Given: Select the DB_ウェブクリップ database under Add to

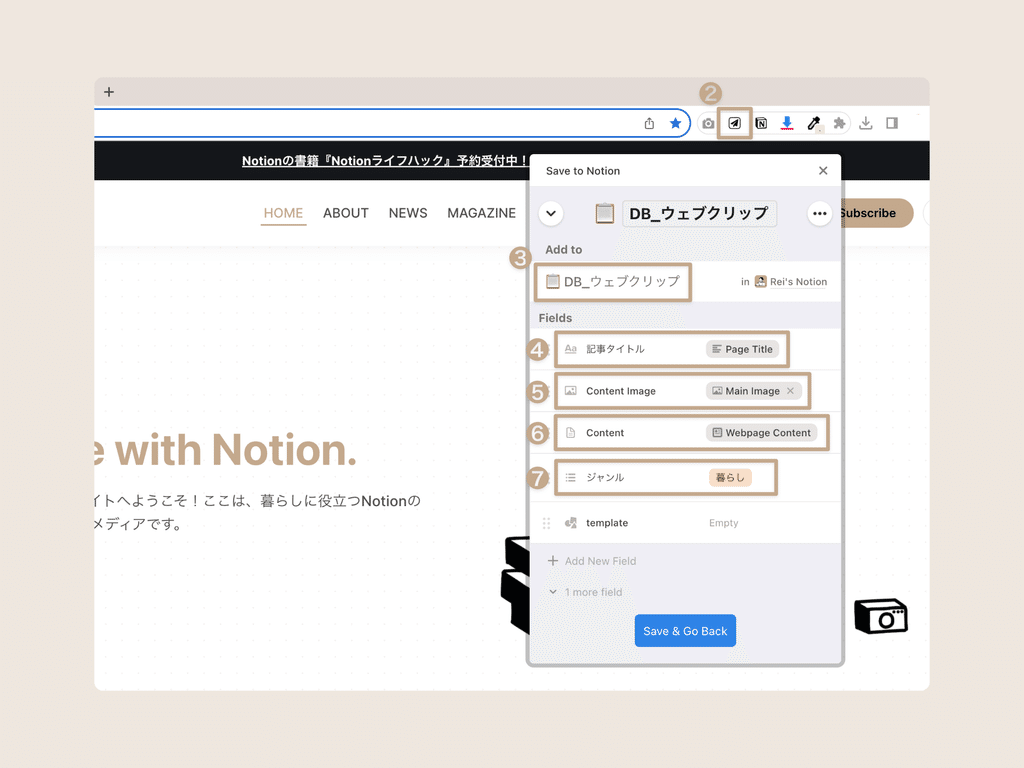Looking at the screenshot, I should pos(613,281).
